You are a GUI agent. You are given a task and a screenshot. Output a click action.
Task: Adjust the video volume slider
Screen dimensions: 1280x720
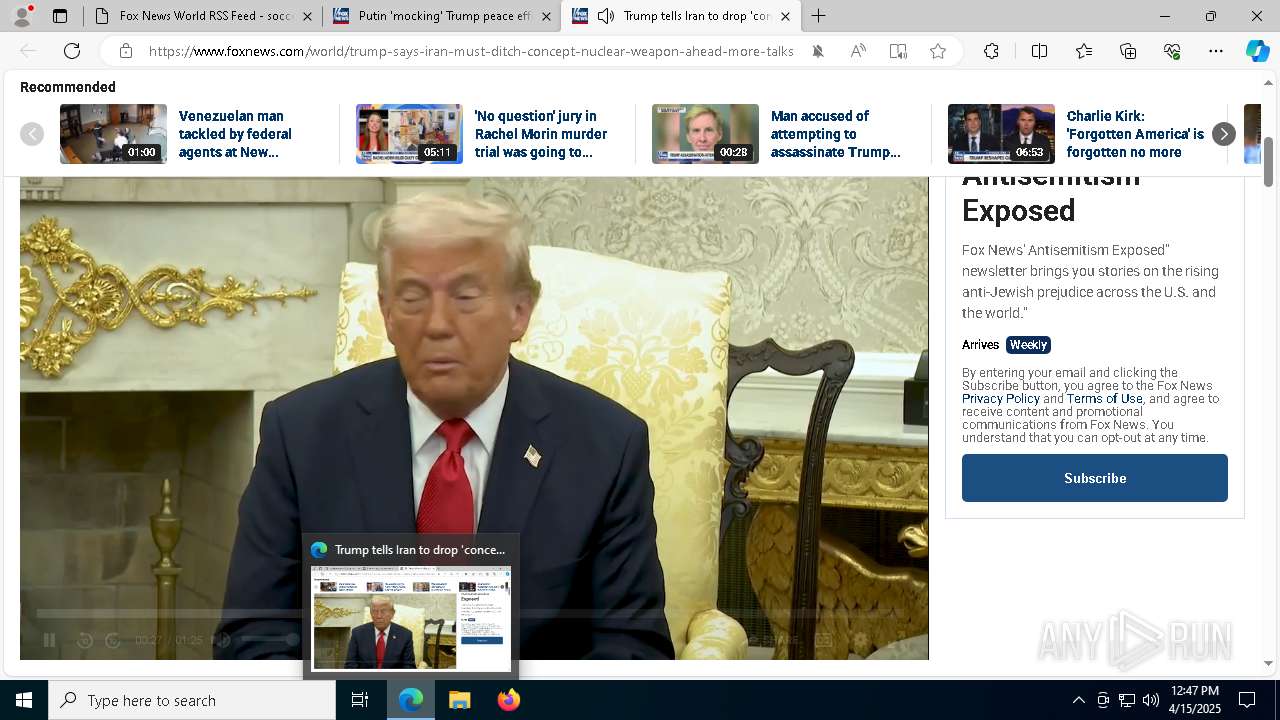click(x=268, y=639)
